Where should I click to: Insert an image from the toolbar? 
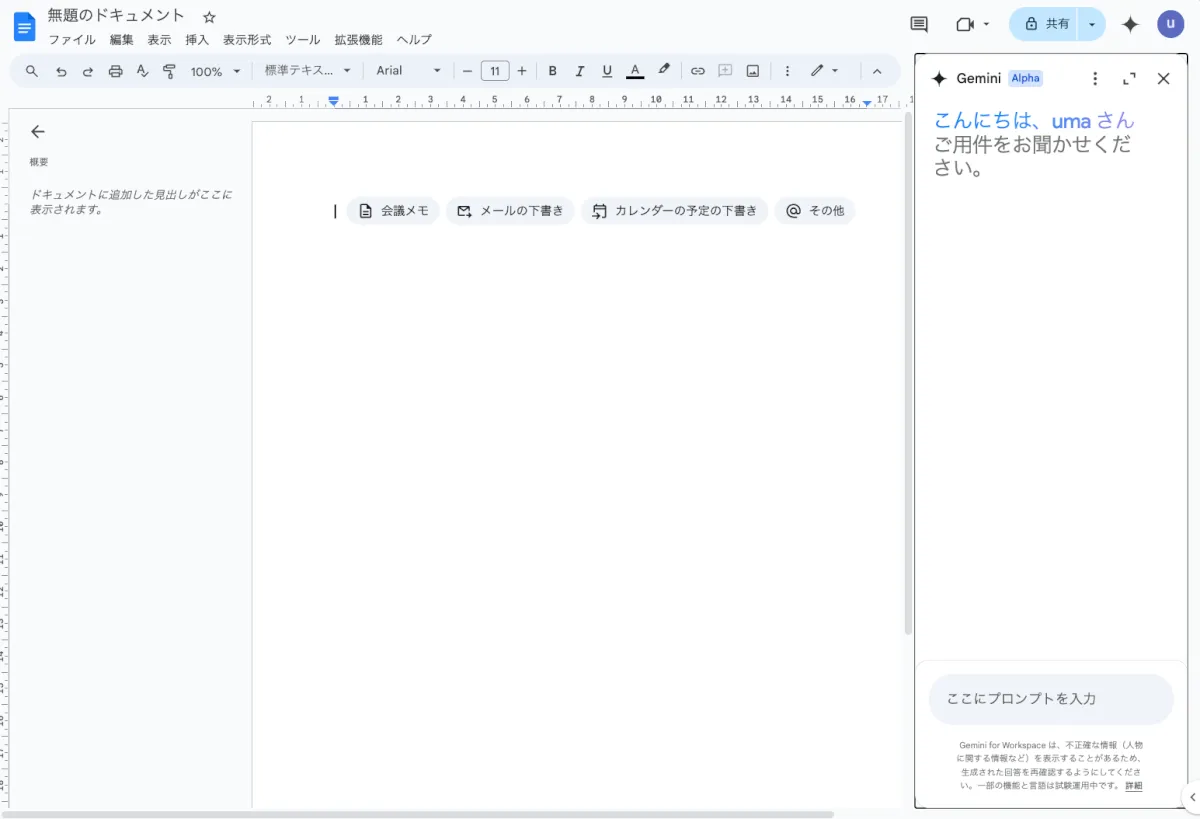(753, 71)
